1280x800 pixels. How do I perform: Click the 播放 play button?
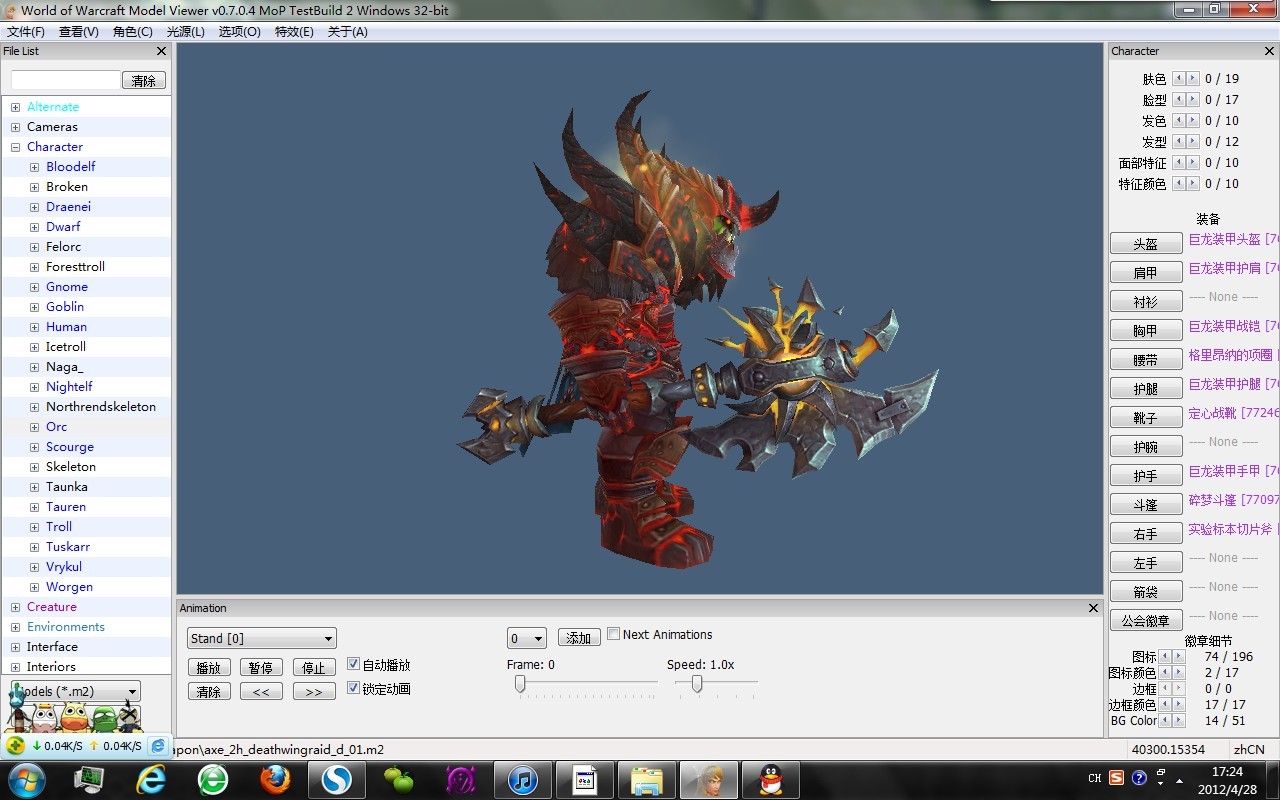click(x=209, y=667)
